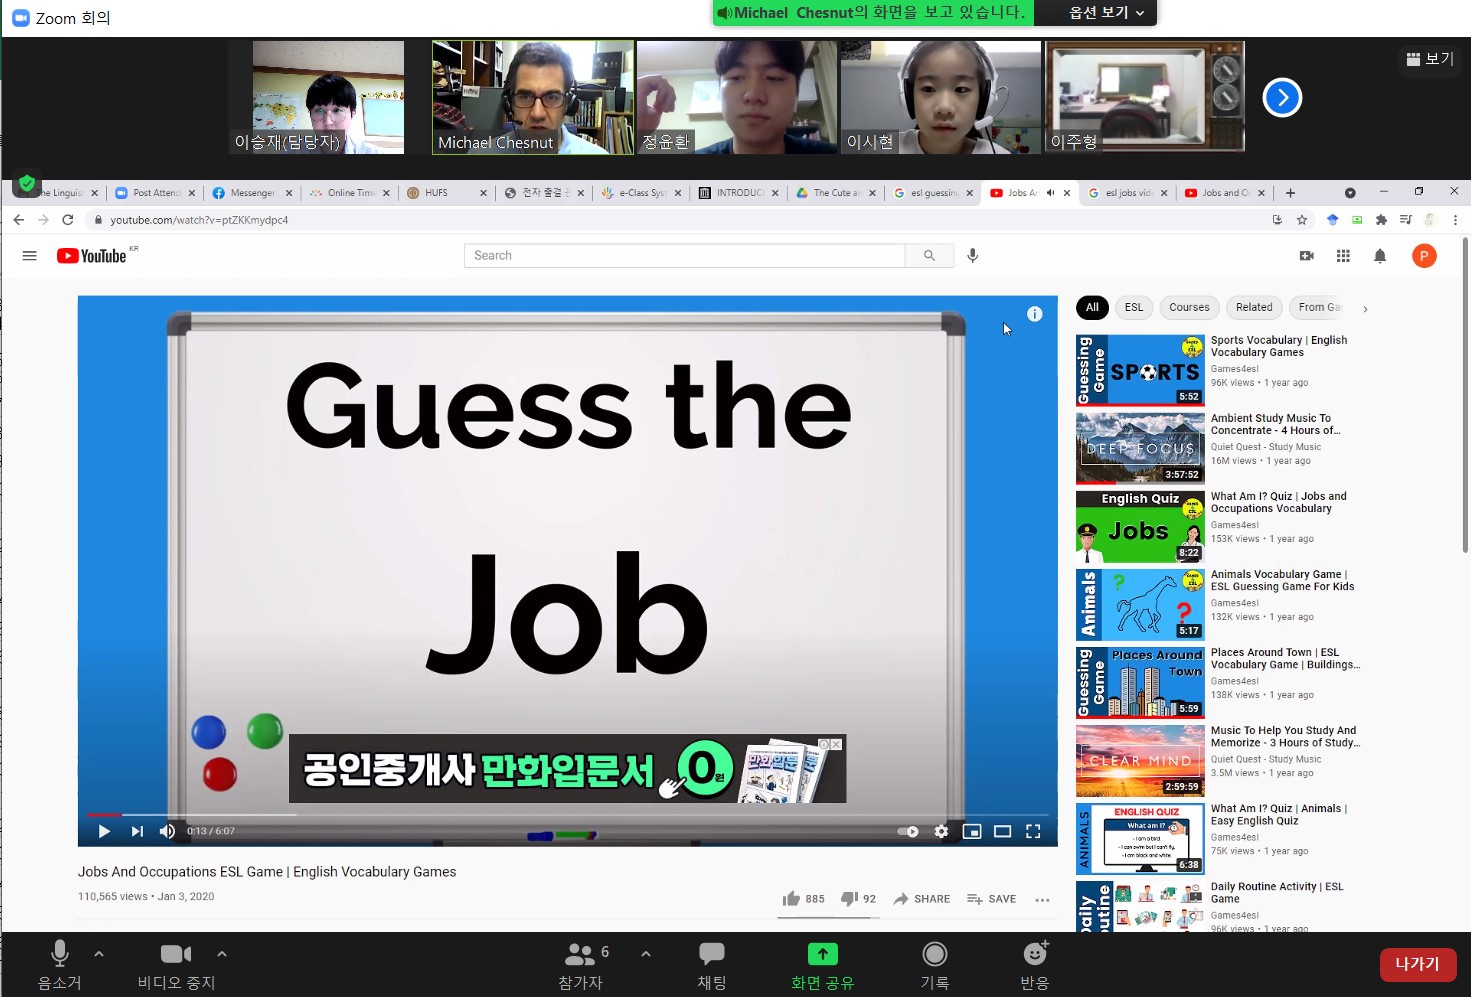Click the red leave meeting button

click(1417, 964)
